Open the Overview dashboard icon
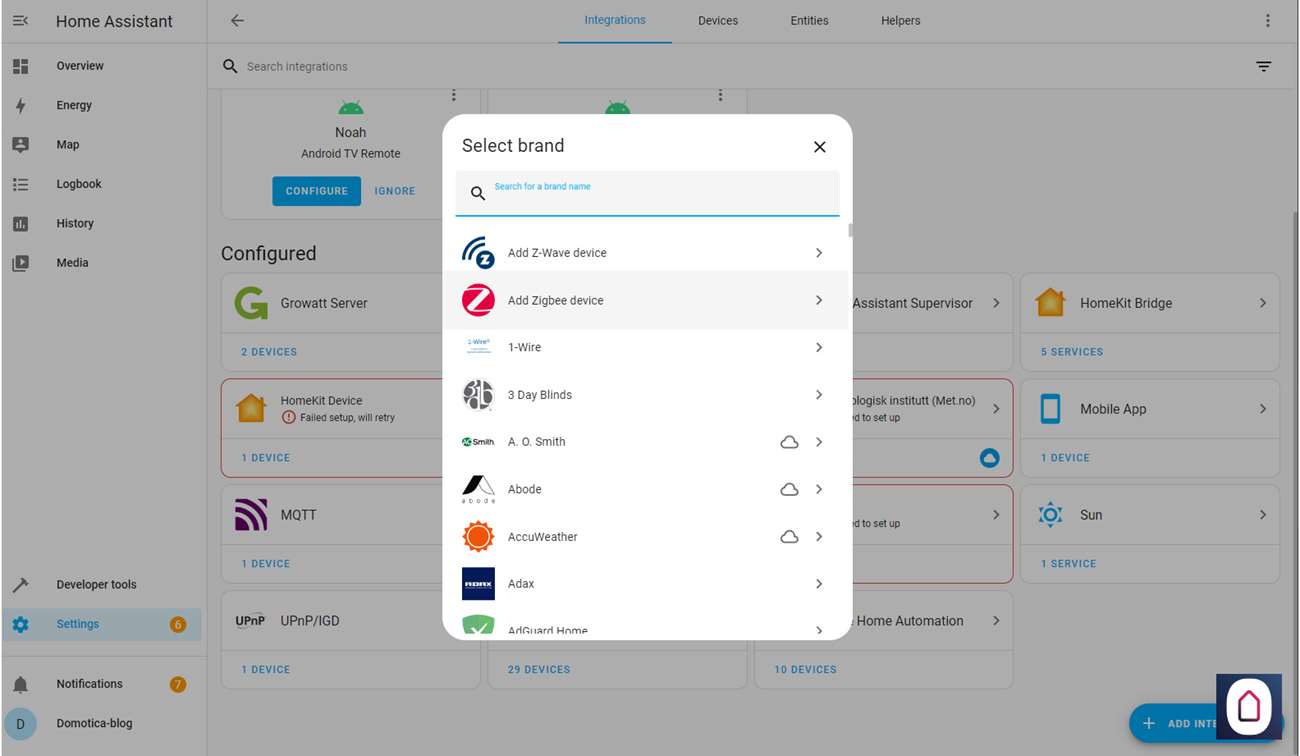The image size is (1300, 756). coord(20,66)
